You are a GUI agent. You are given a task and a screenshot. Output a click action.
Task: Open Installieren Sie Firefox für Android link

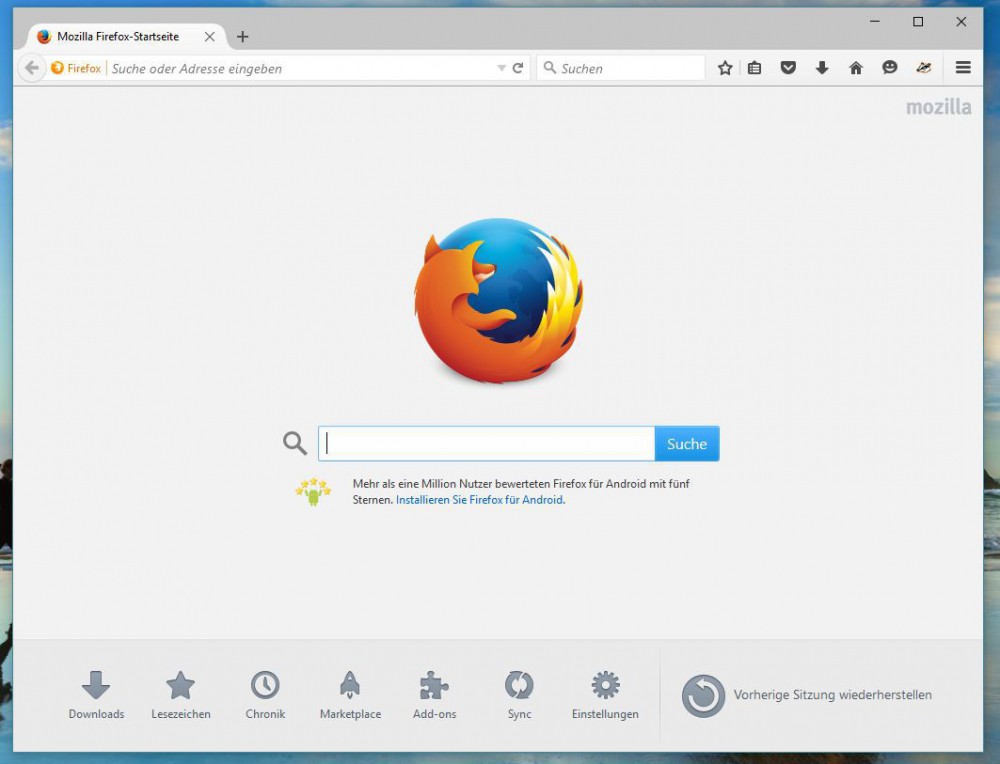tap(480, 500)
